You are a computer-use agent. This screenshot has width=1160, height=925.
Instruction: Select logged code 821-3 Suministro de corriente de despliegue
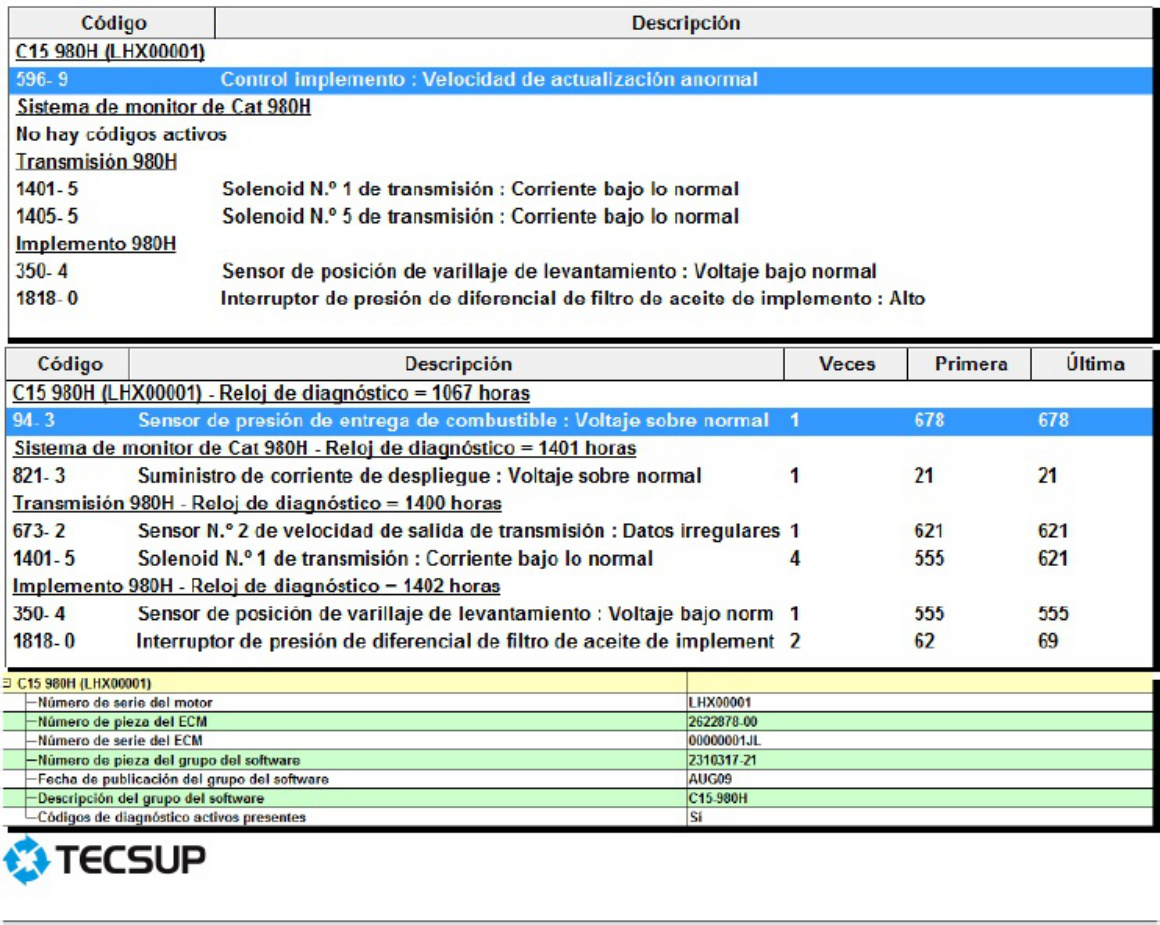[580, 476]
